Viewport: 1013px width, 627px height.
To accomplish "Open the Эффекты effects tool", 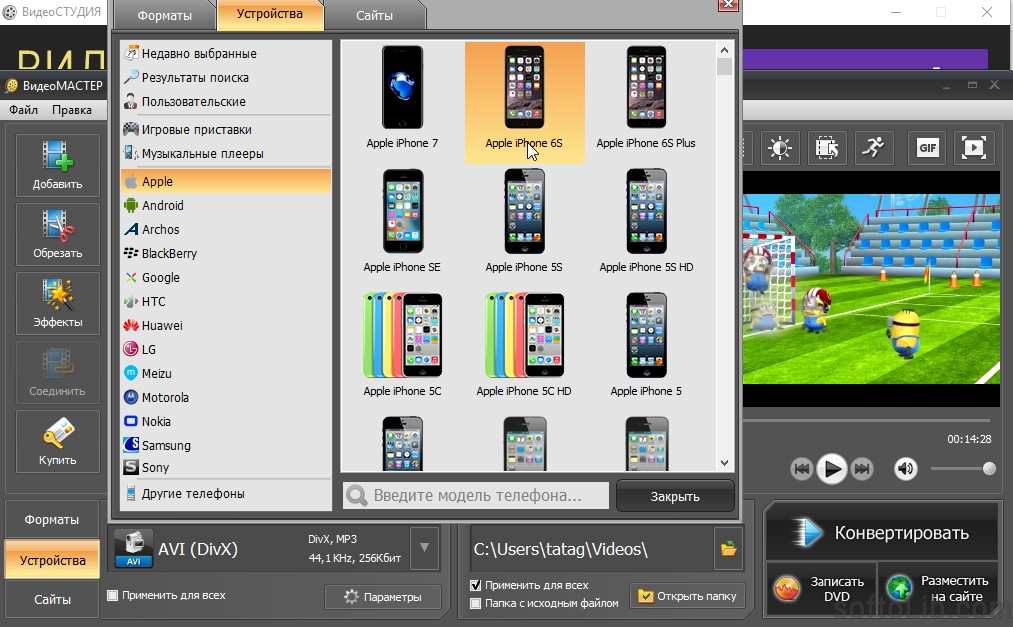I will (57, 303).
